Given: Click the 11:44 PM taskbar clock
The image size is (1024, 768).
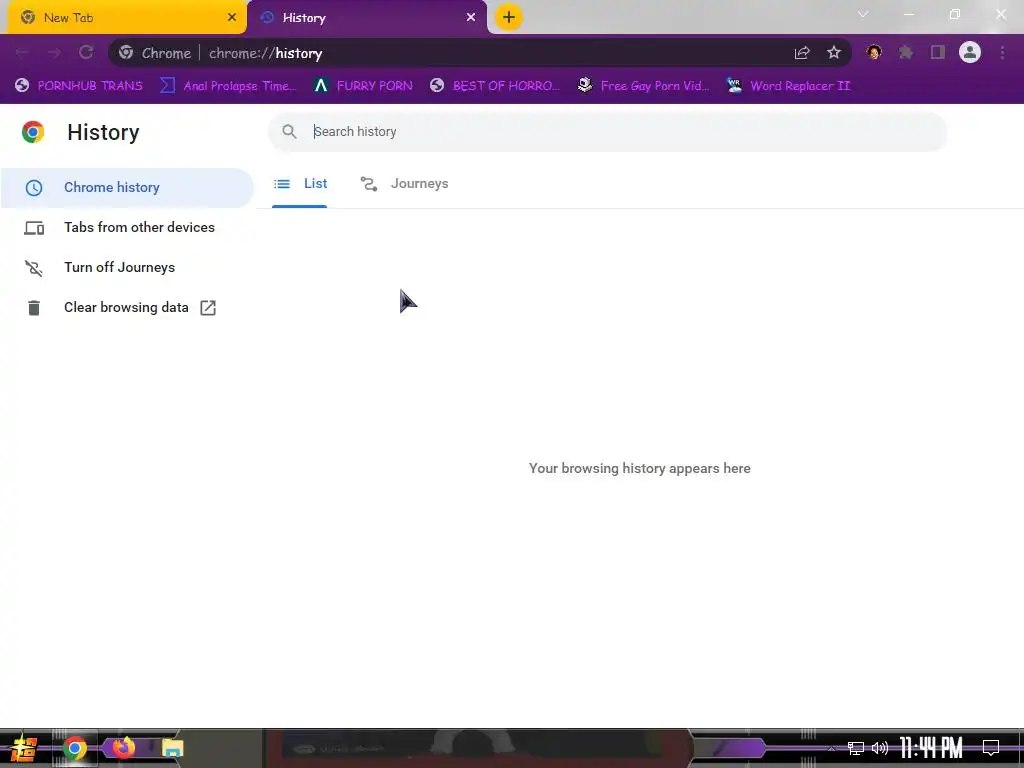Looking at the screenshot, I should click(931, 748).
